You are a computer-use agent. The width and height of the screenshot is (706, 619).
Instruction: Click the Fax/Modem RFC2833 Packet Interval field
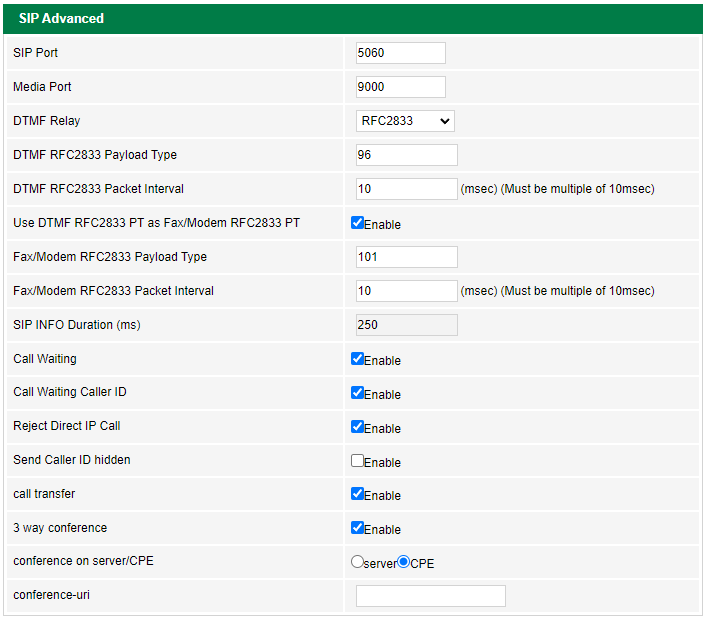click(x=406, y=291)
